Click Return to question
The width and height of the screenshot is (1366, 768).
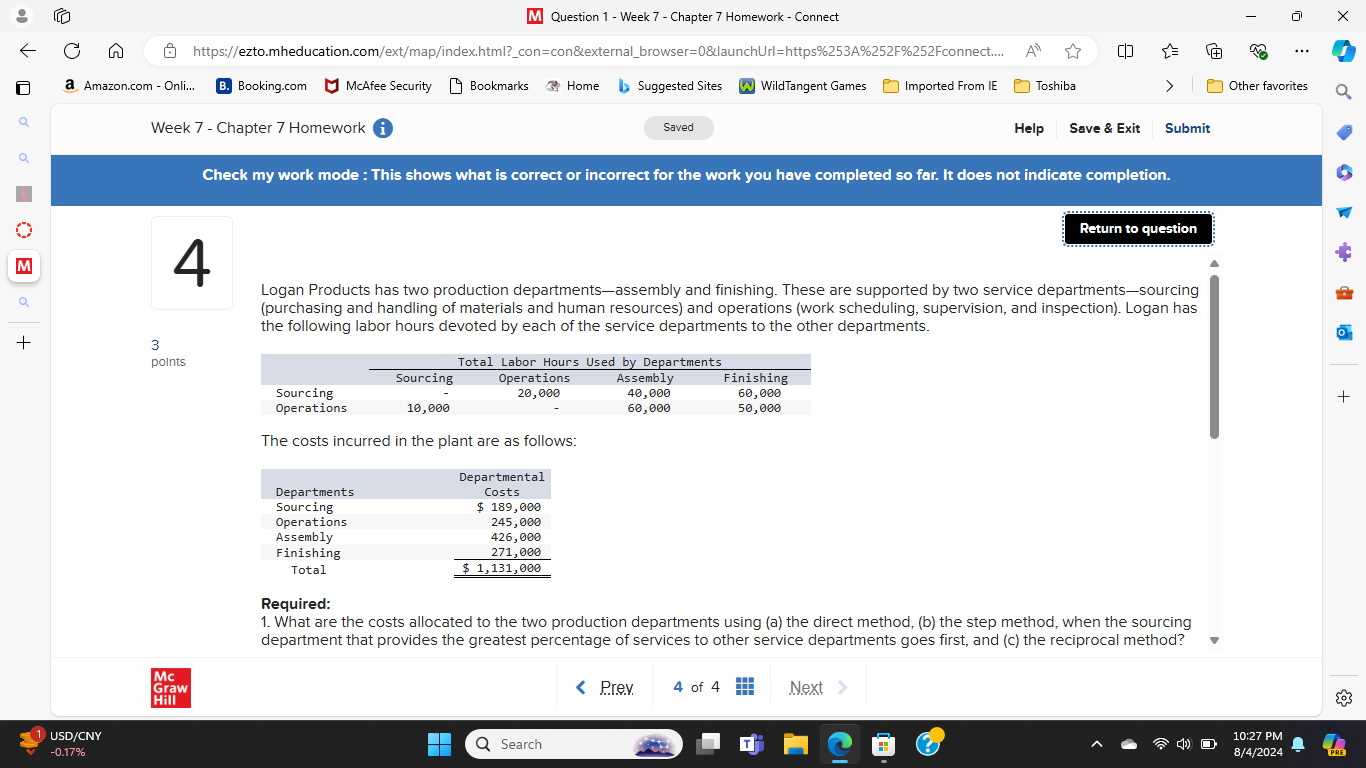point(1138,229)
